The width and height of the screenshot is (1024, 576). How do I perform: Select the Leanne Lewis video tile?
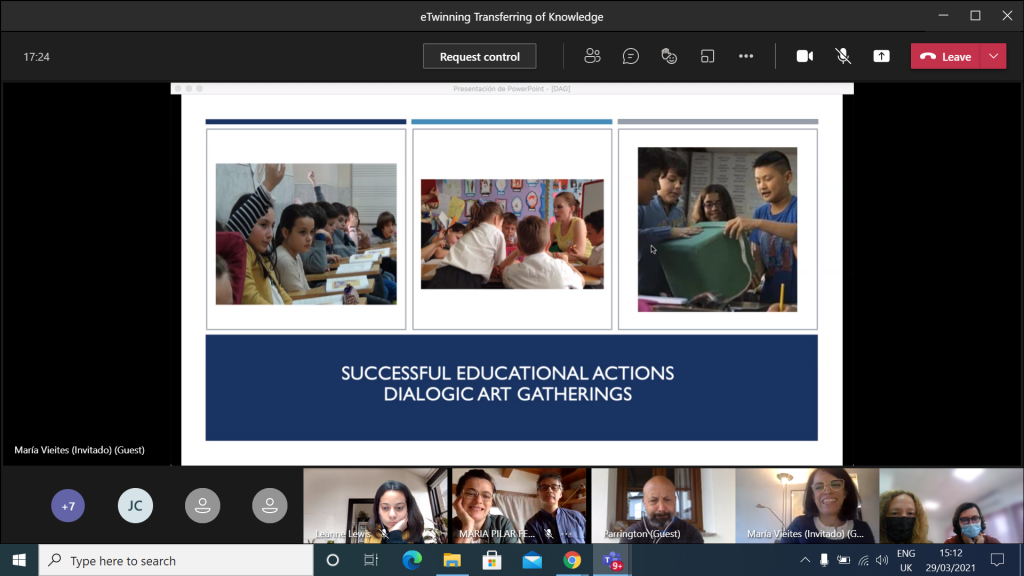pos(375,506)
